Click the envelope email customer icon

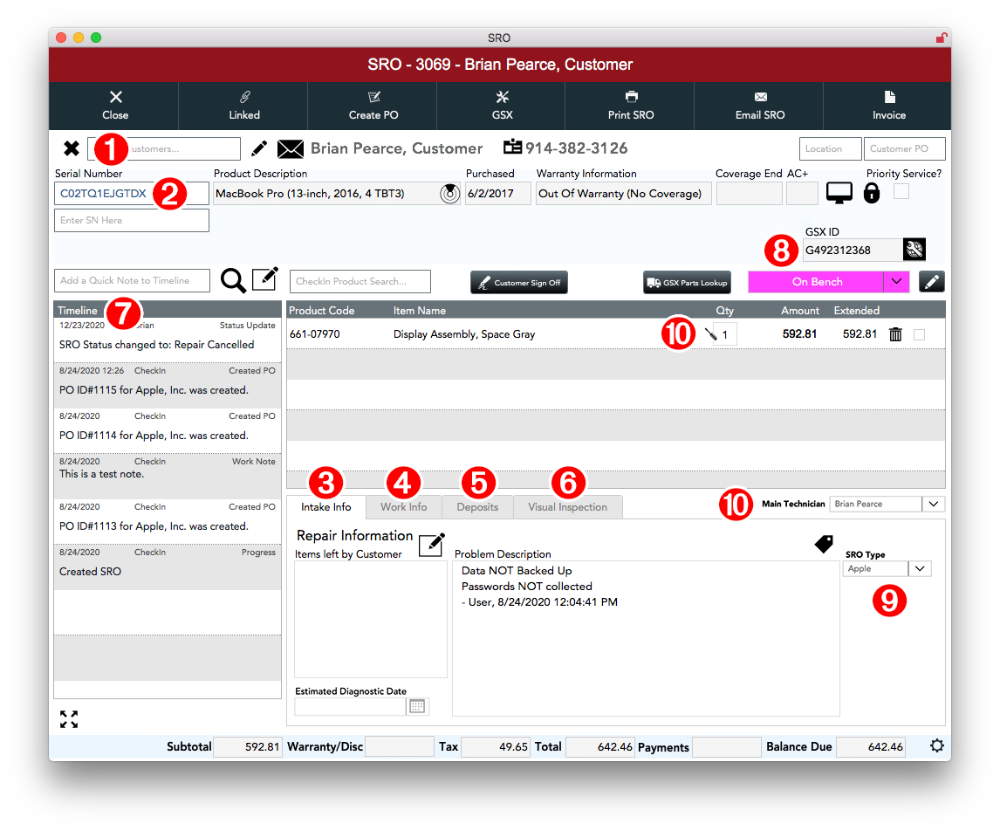point(290,149)
